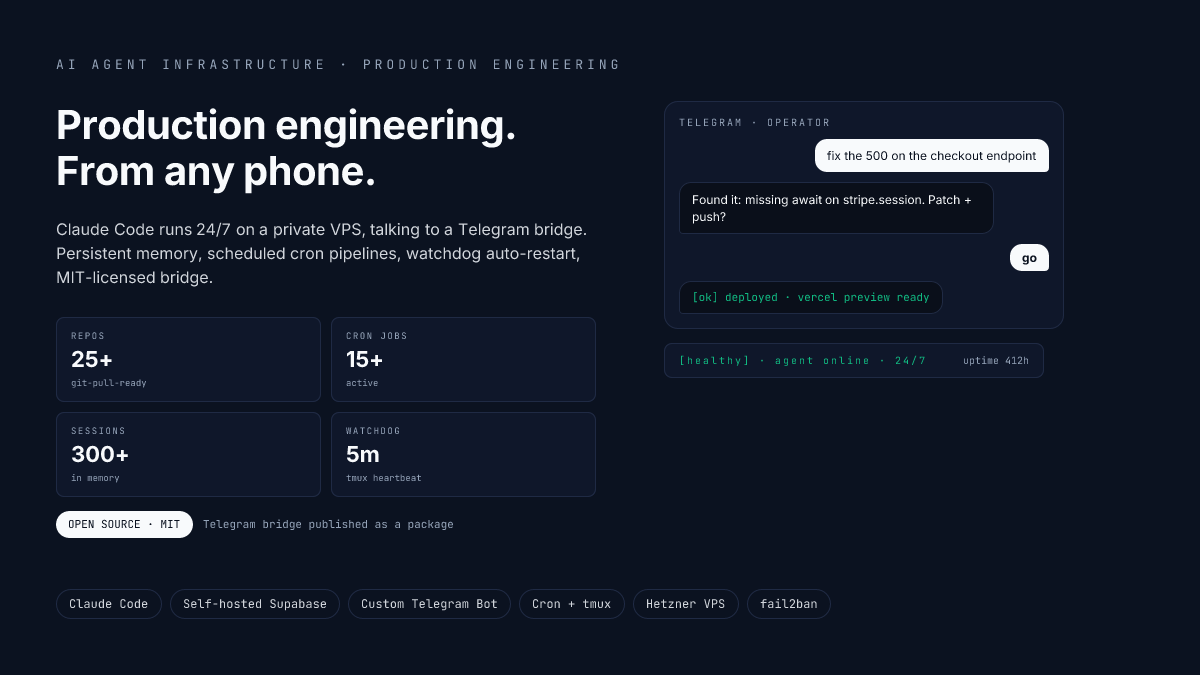
Task: Select the fail2ban tag
Action: (789, 604)
